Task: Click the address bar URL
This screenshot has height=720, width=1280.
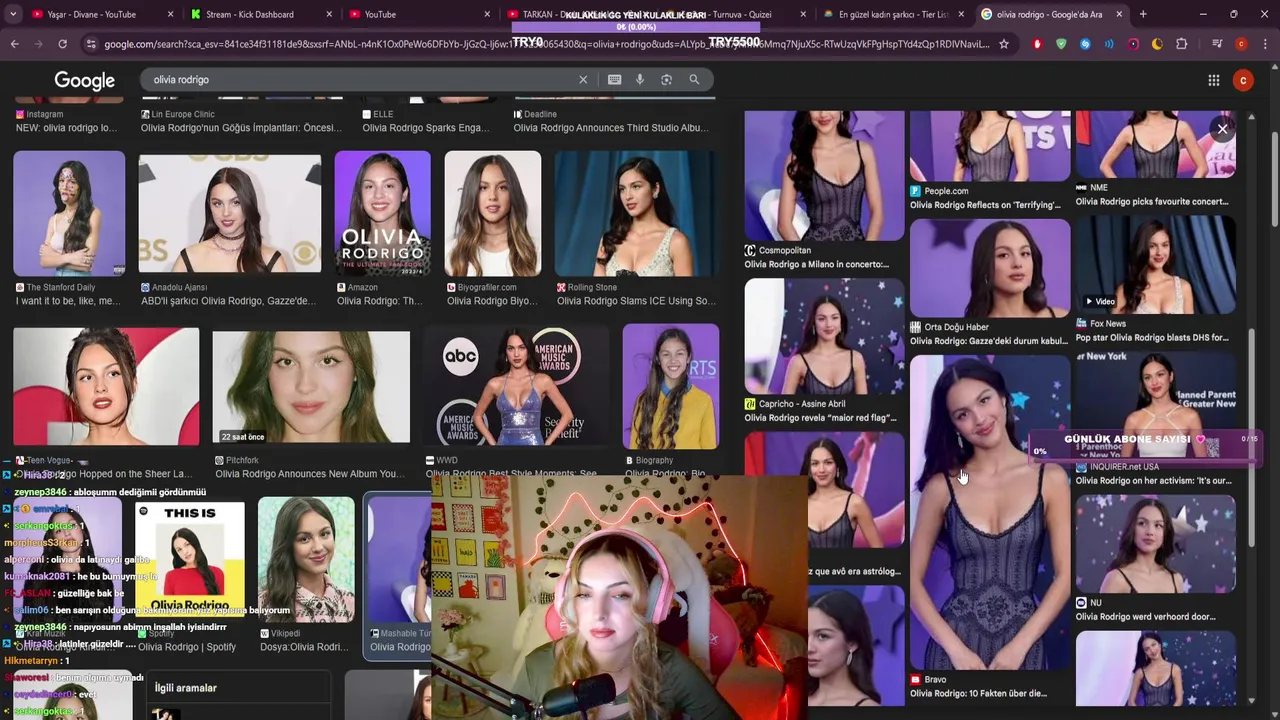Action: click(545, 44)
